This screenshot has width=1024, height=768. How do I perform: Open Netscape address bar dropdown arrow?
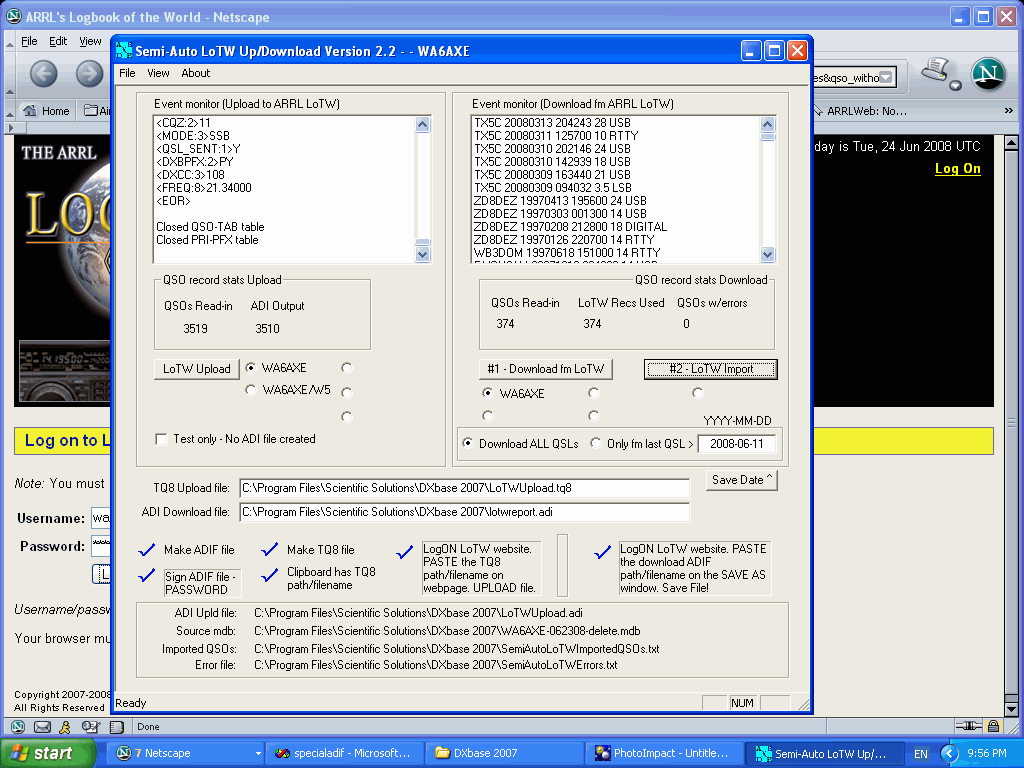[886, 78]
